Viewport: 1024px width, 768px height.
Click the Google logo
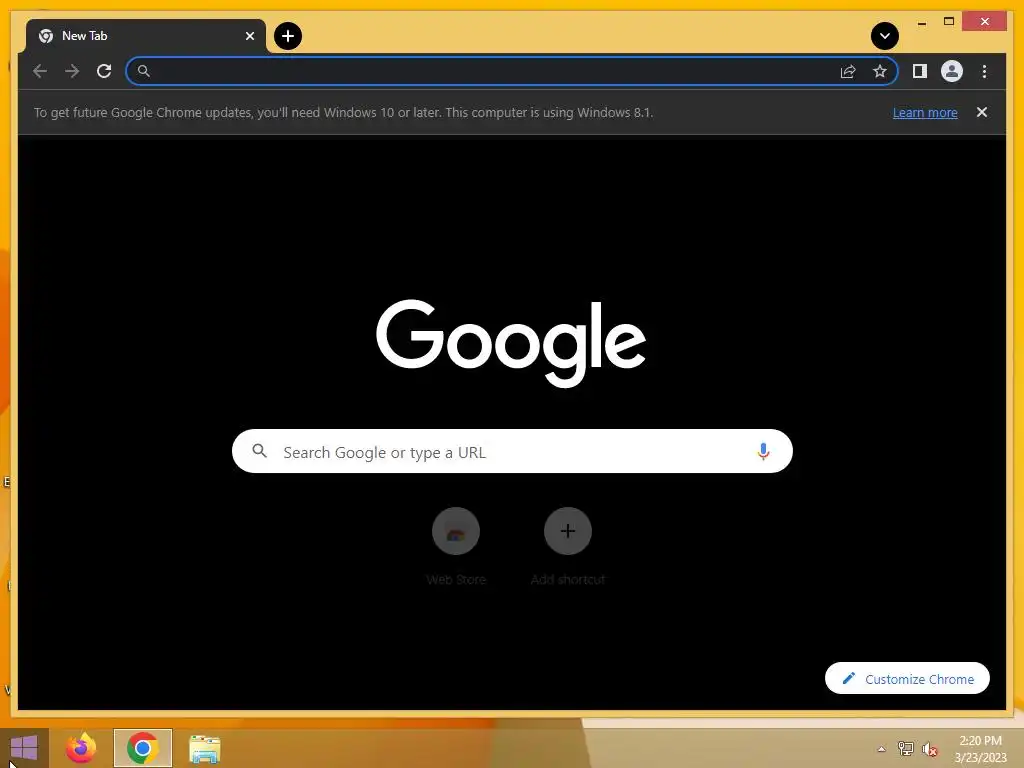coord(511,342)
